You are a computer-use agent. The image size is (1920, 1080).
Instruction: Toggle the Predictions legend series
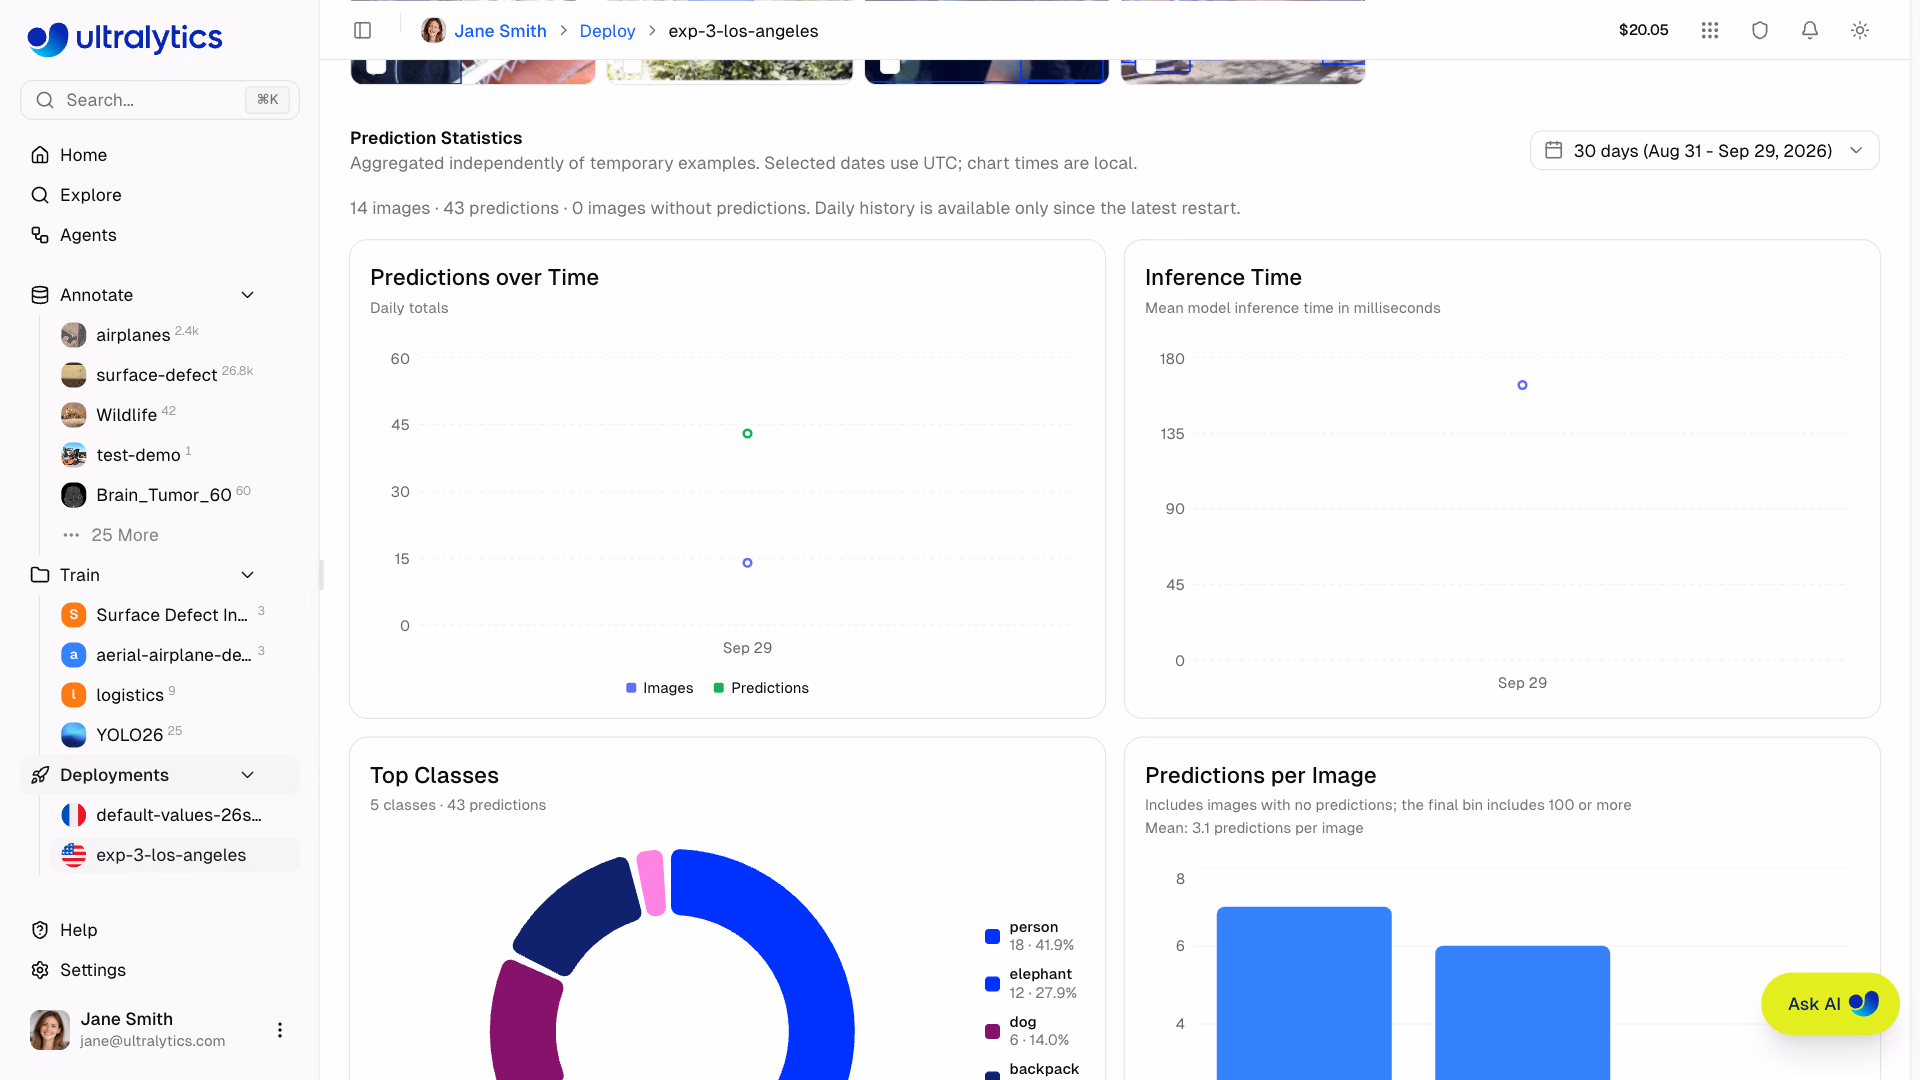click(x=761, y=688)
